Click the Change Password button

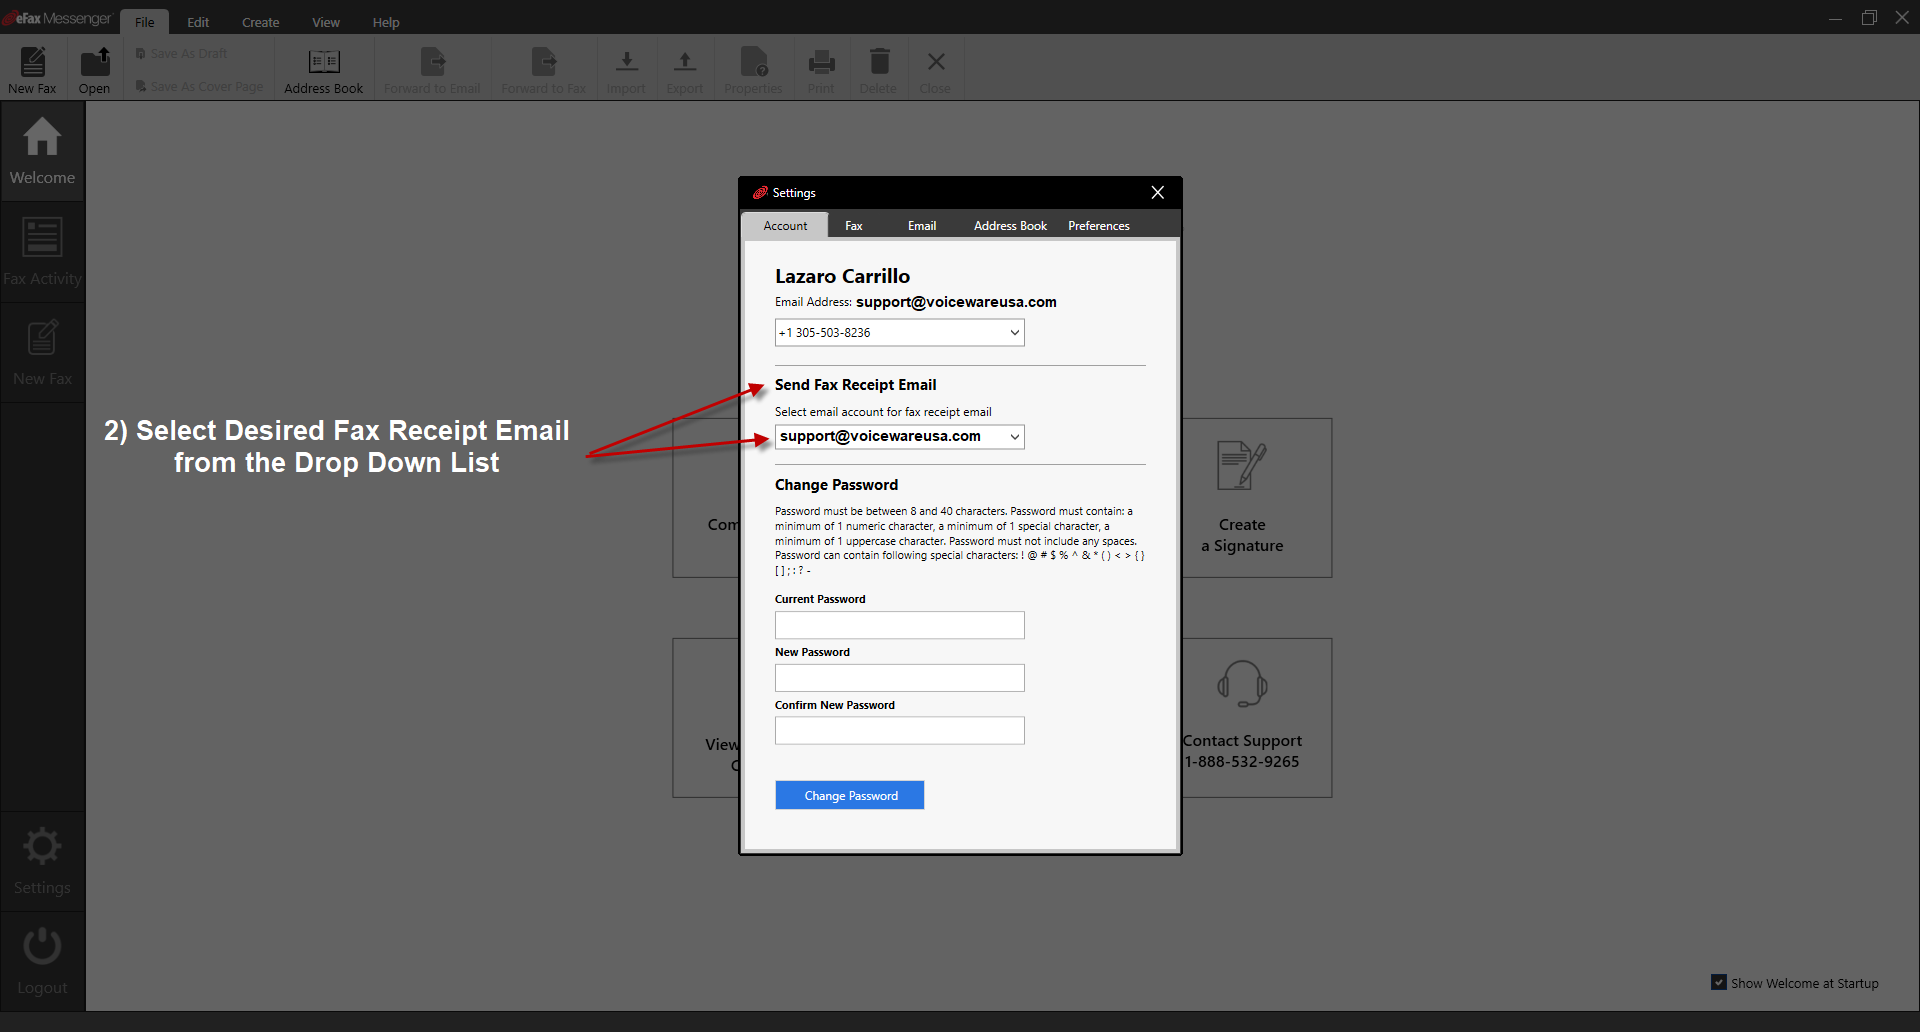click(x=850, y=795)
